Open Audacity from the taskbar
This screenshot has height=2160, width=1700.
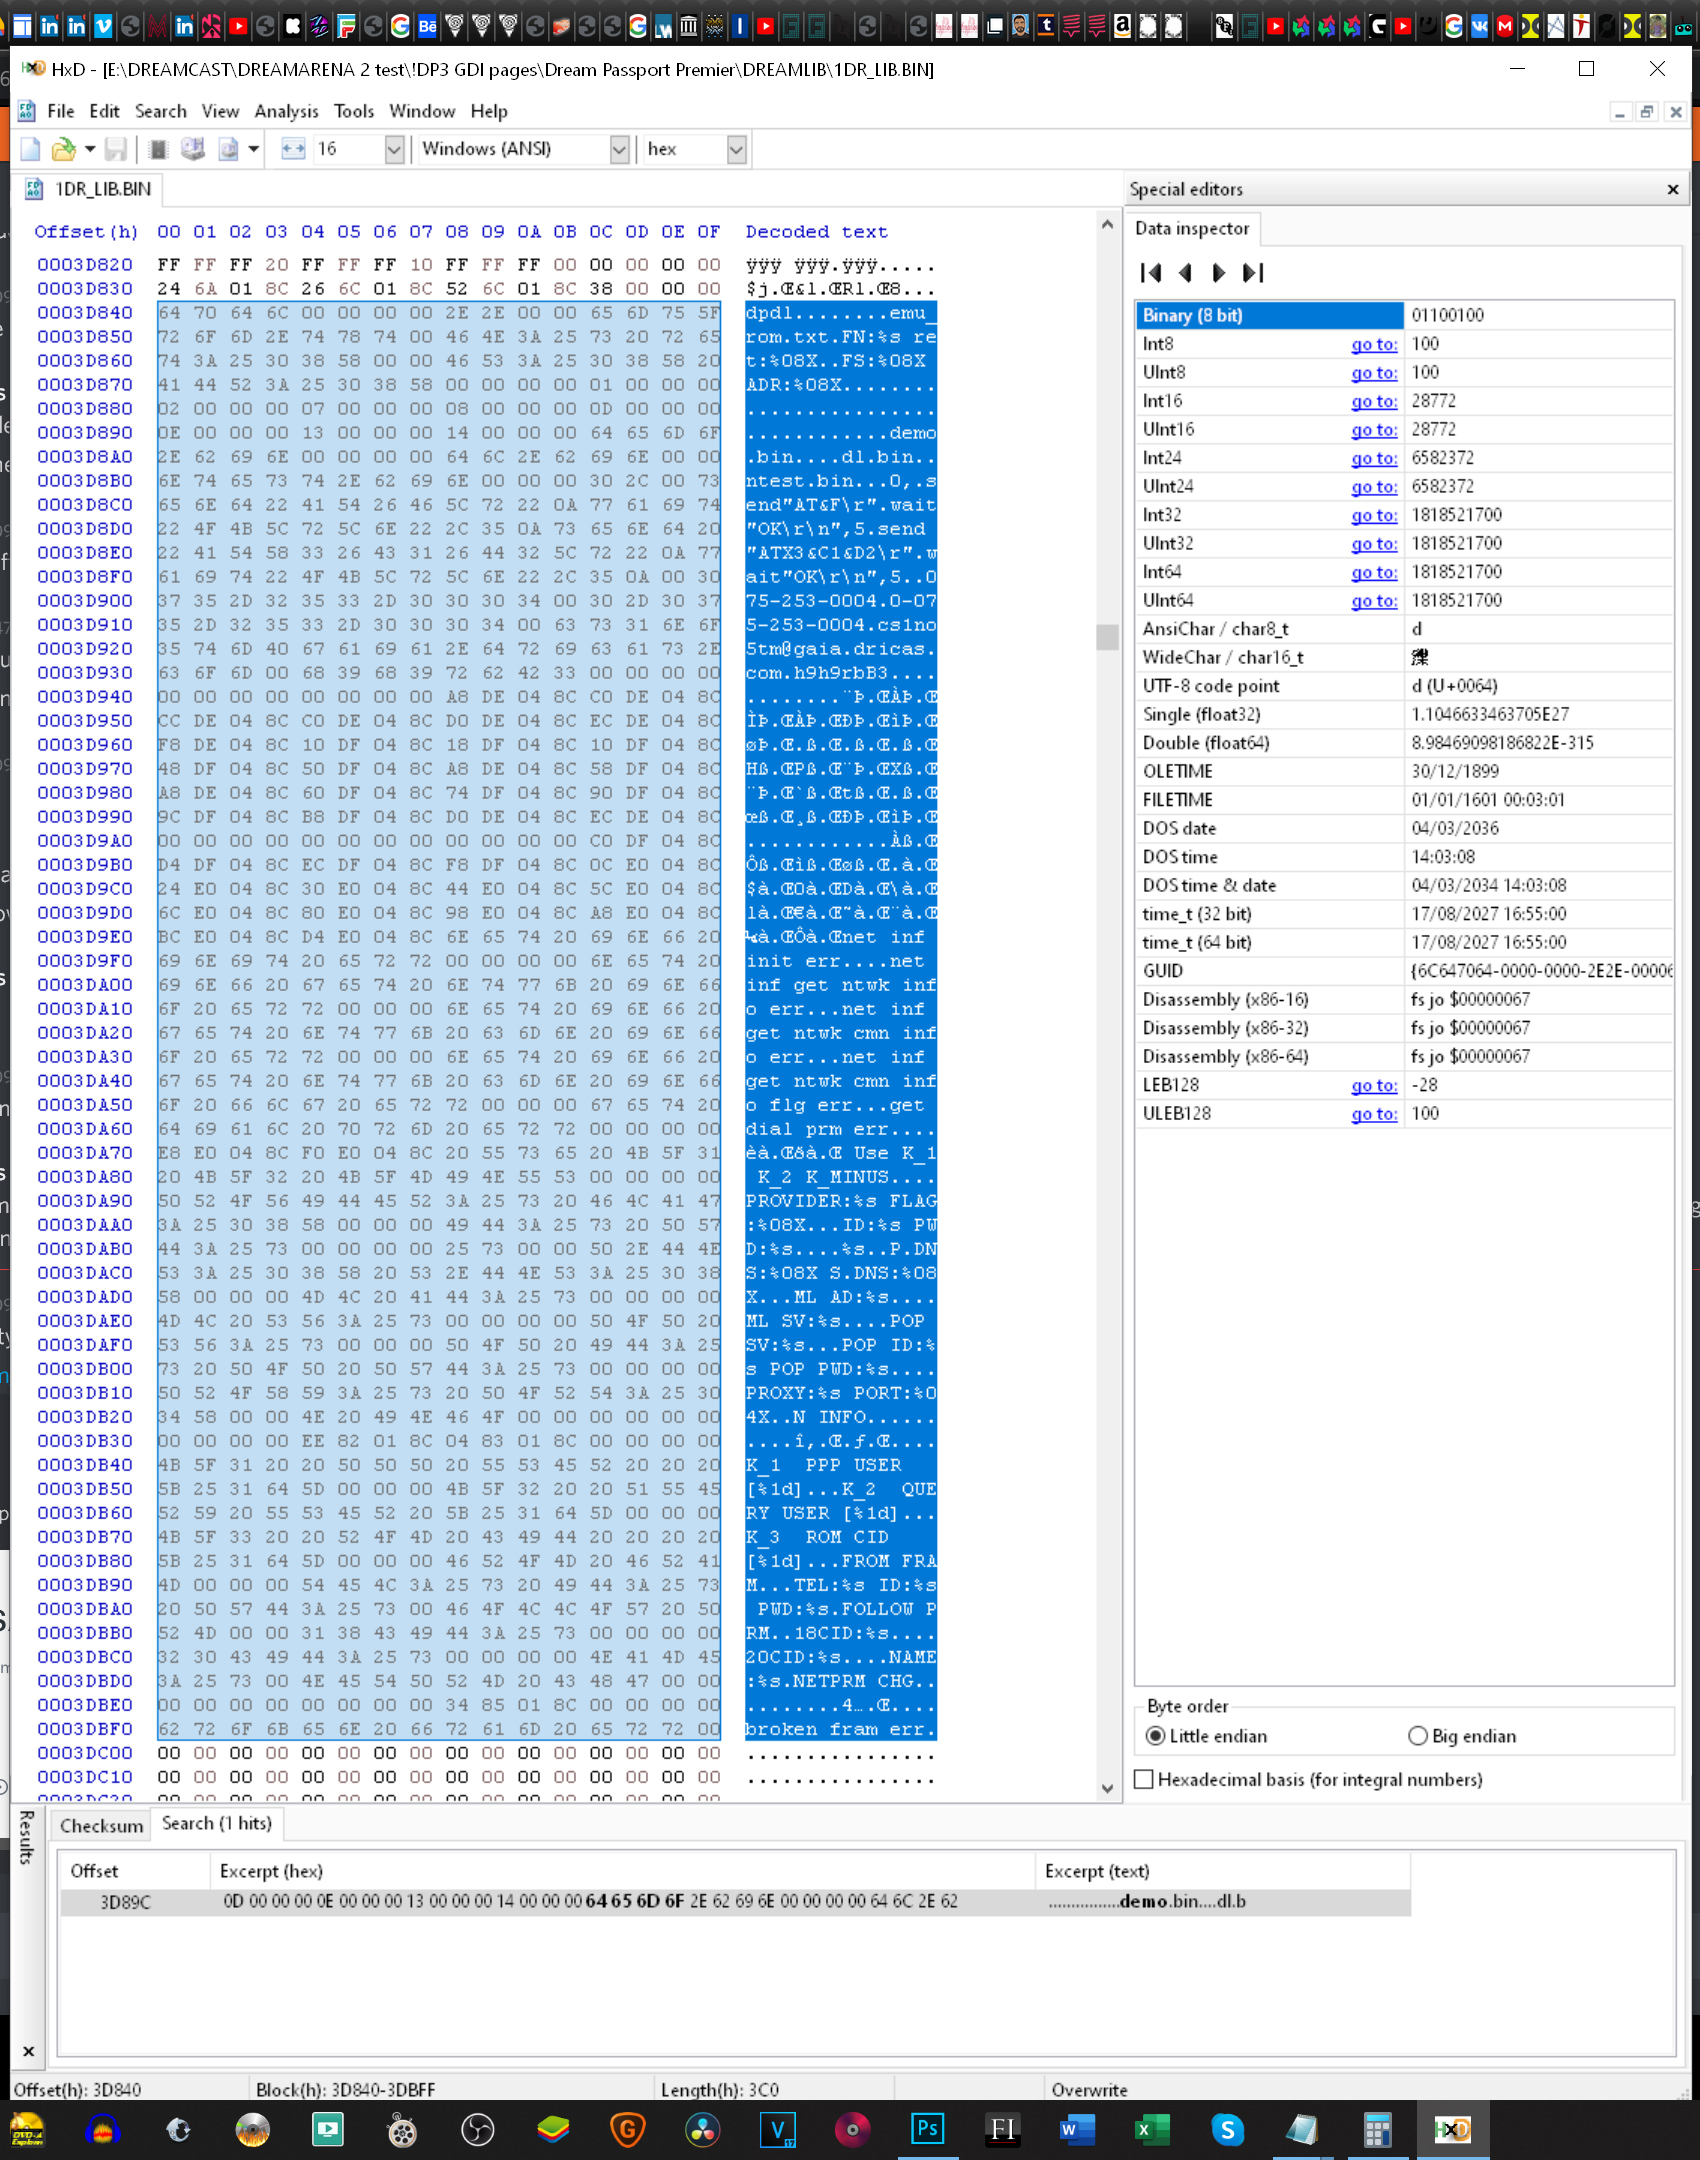pyautogui.click(x=103, y=2130)
